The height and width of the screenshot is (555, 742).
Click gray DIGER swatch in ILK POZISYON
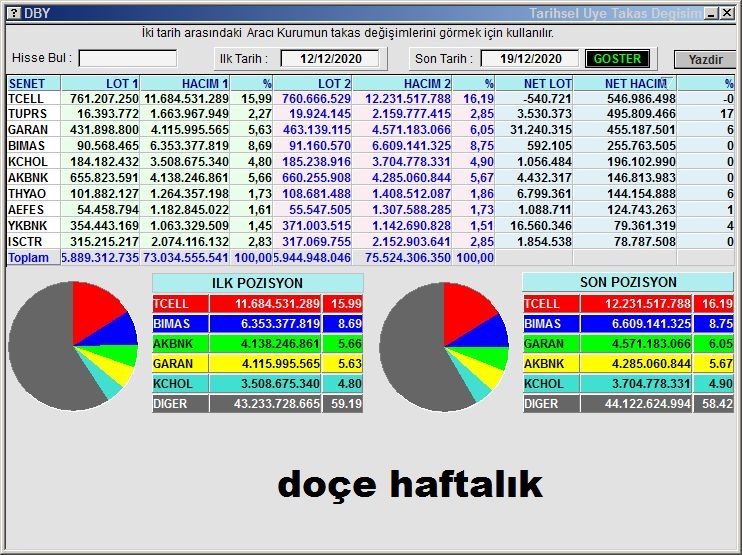click(180, 404)
